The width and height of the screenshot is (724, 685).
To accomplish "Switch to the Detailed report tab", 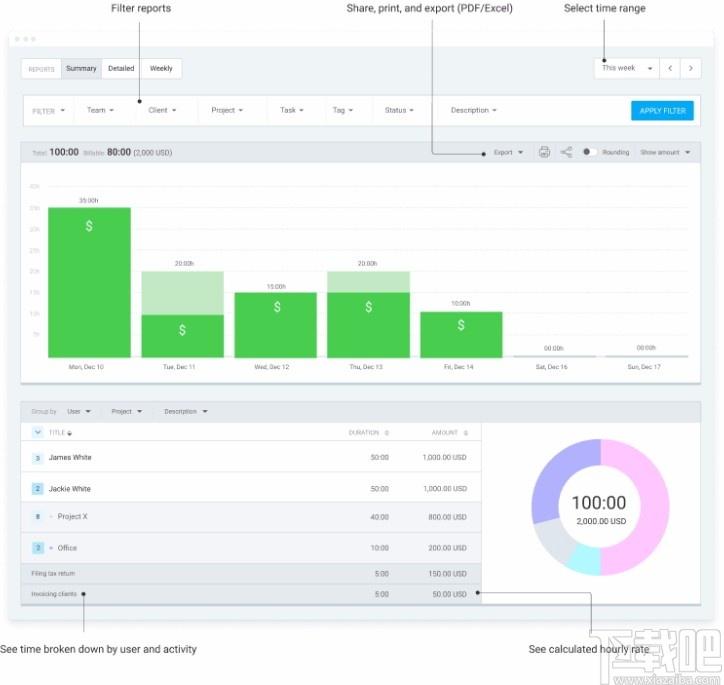I will coord(121,68).
